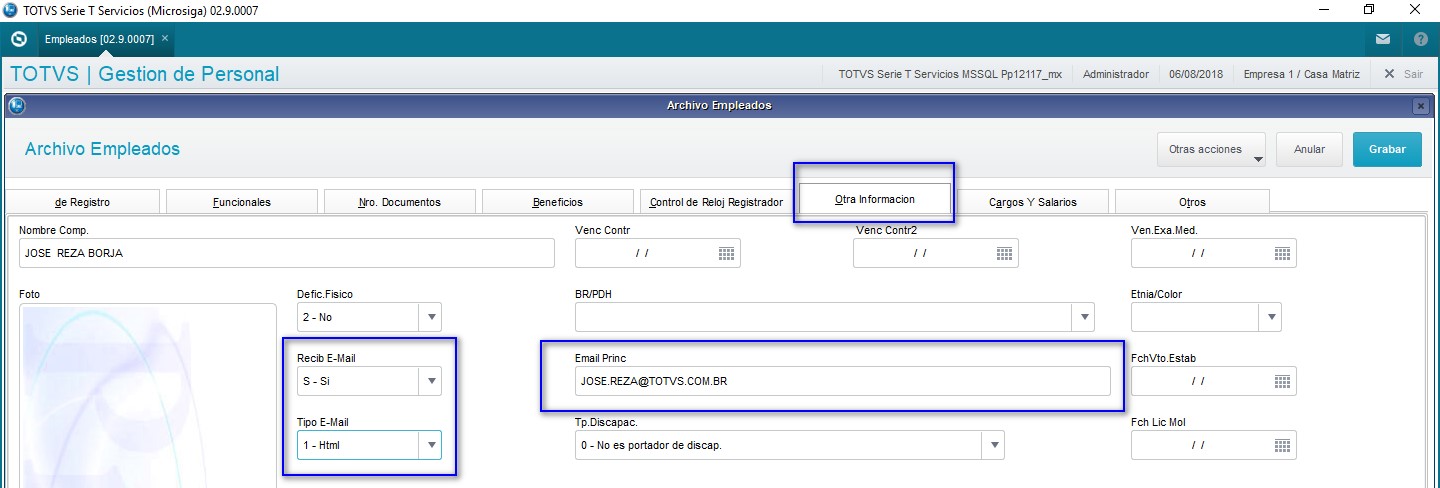Restore the TOTVS application window
This screenshot has width=1440, height=488.
1369,9
